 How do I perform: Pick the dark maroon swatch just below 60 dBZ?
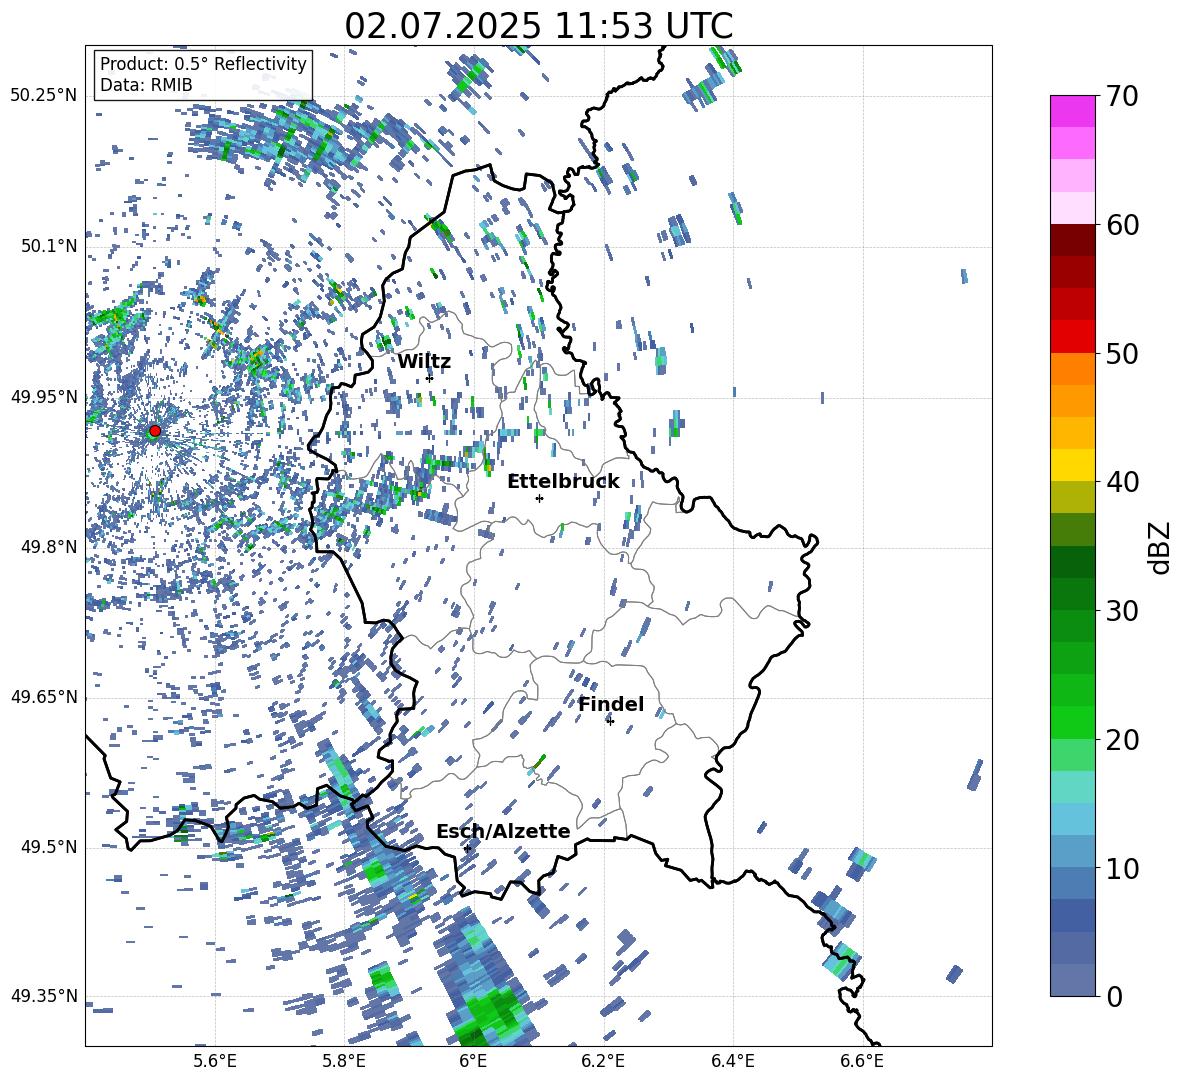1072,240
